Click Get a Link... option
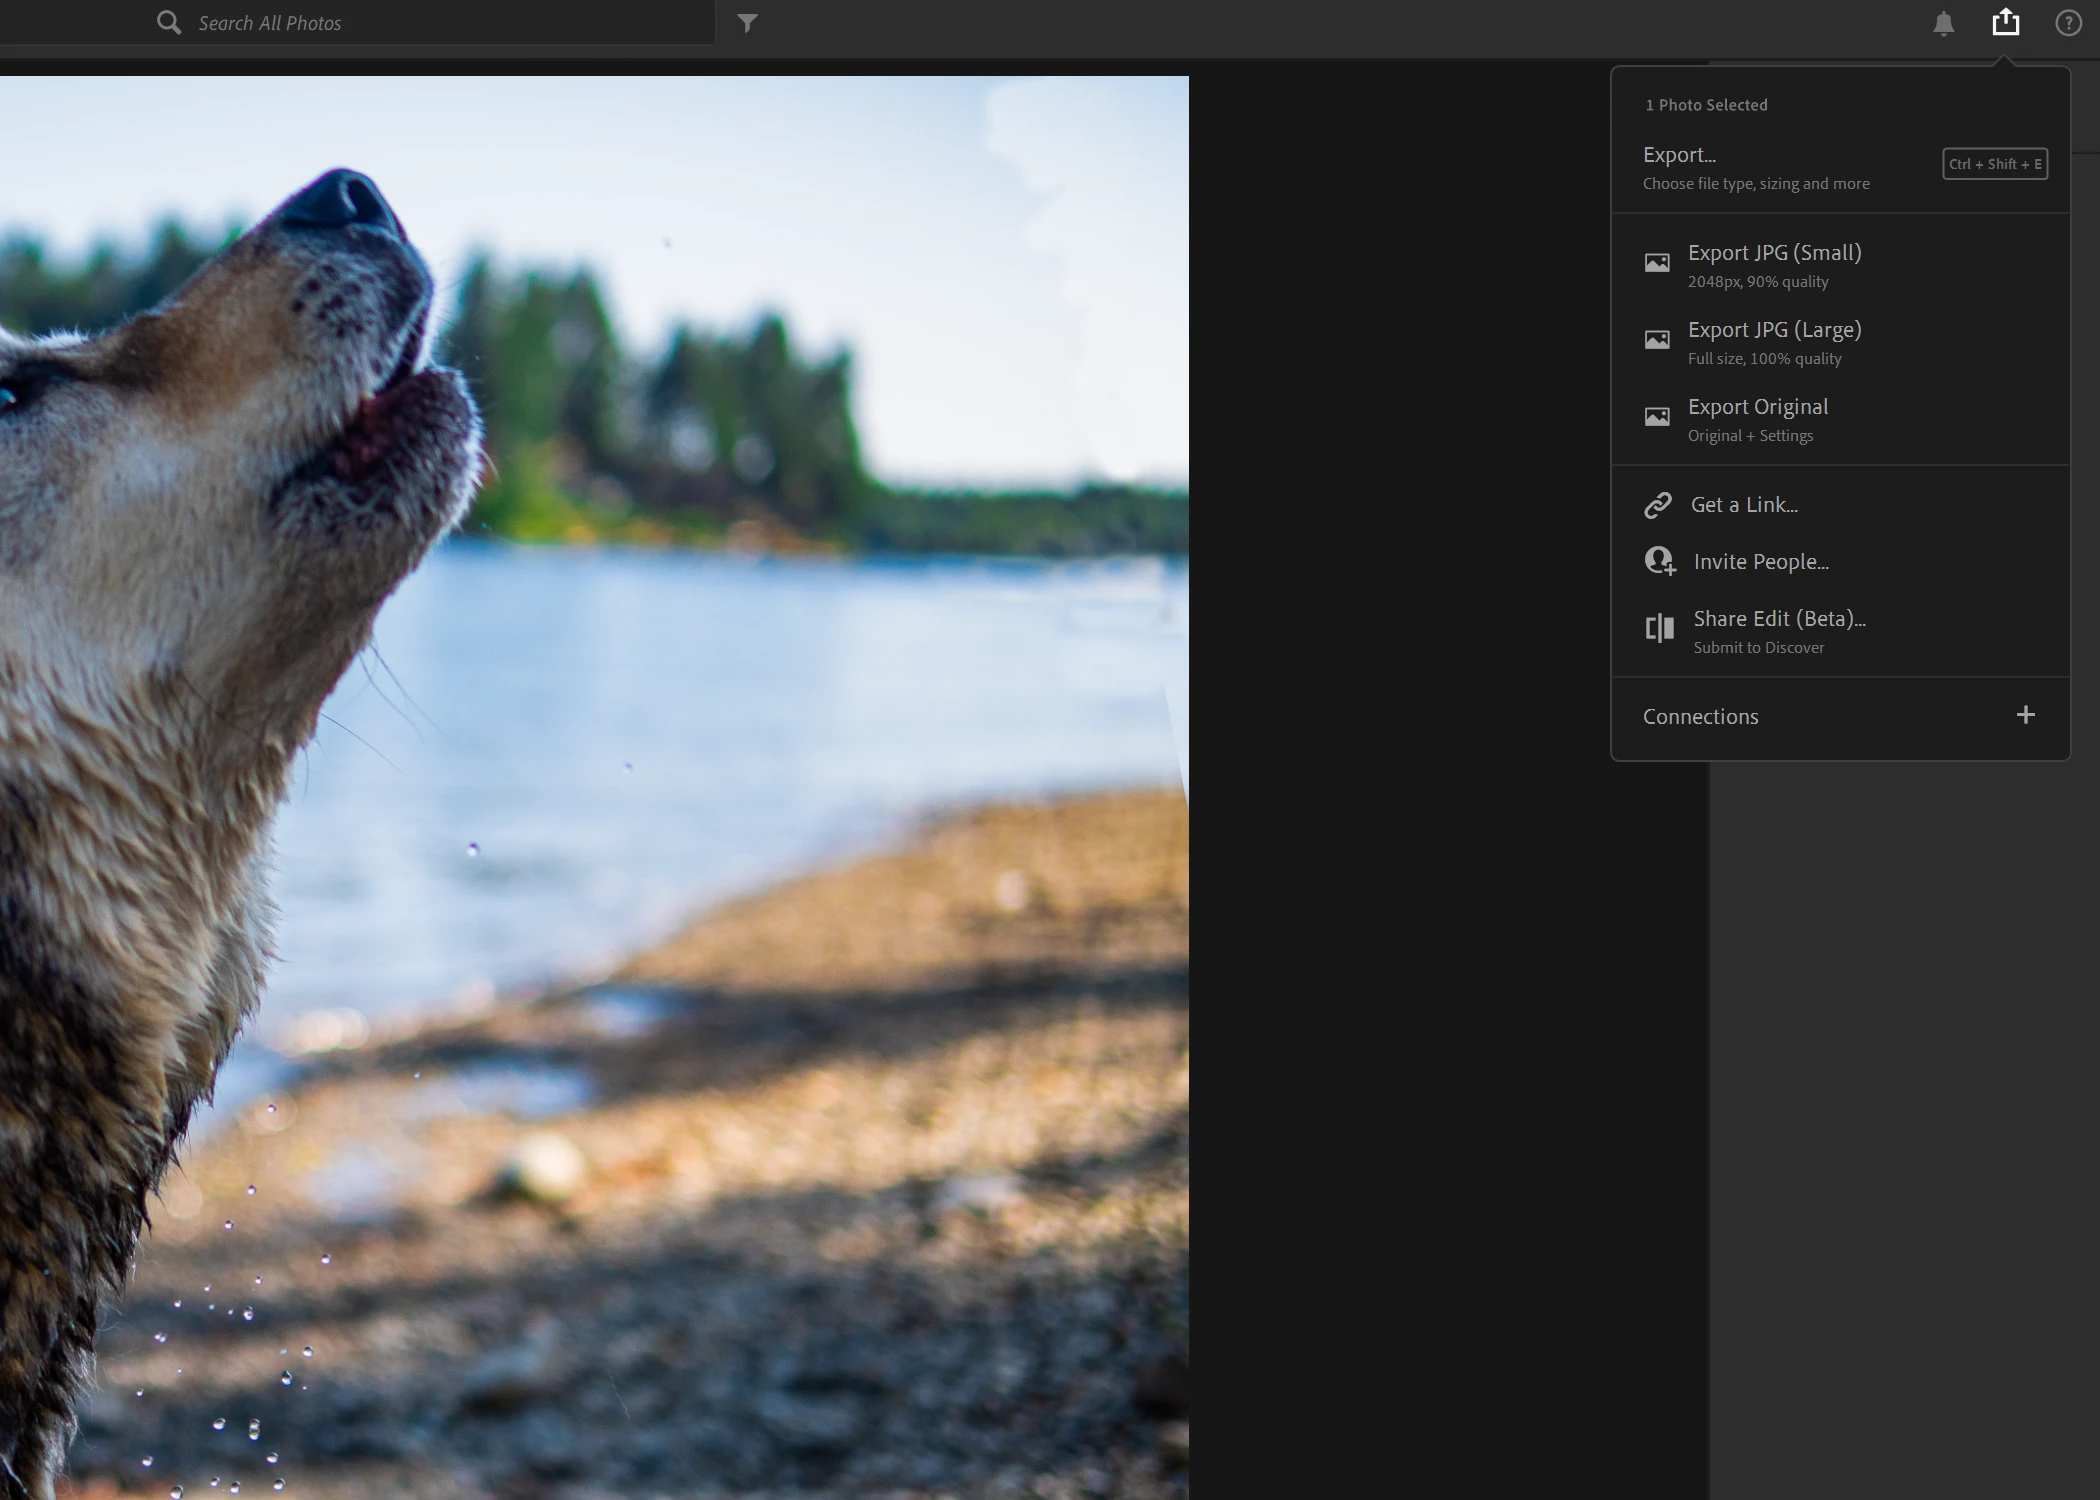This screenshot has height=1500, width=2100. pyautogui.click(x=1743, y=505)
